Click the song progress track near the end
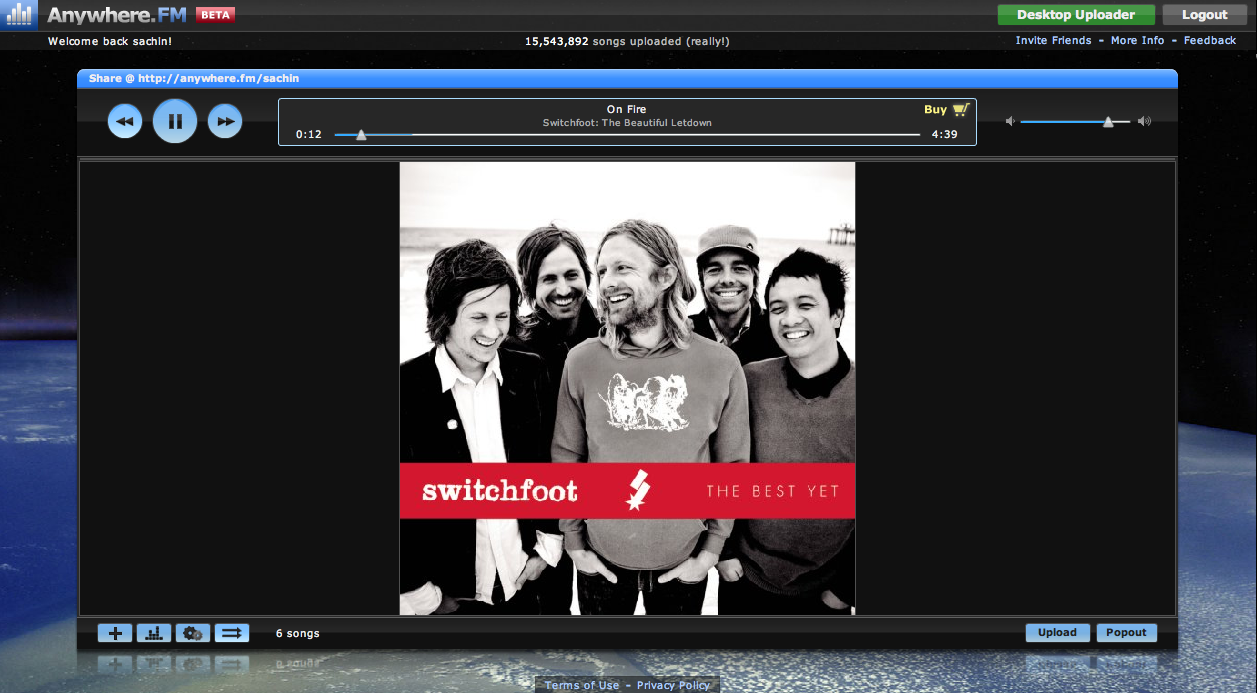 click(900, 134)
